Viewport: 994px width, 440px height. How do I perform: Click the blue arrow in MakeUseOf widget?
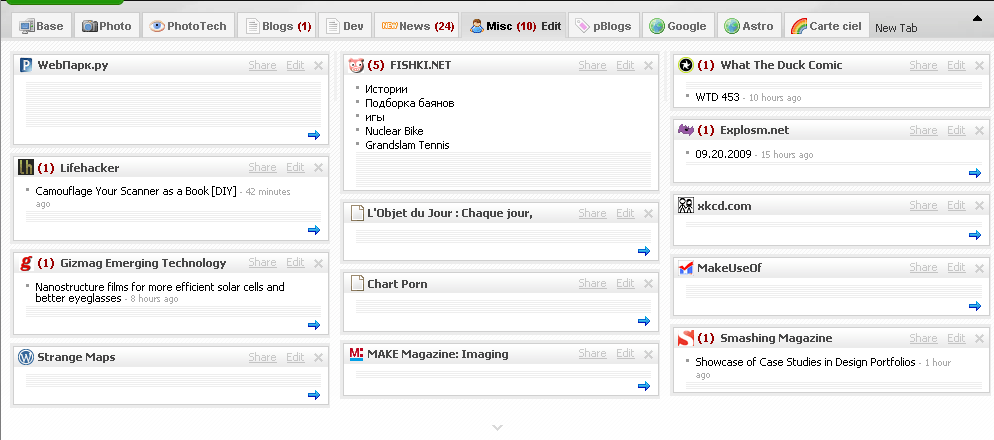[975, 306]
